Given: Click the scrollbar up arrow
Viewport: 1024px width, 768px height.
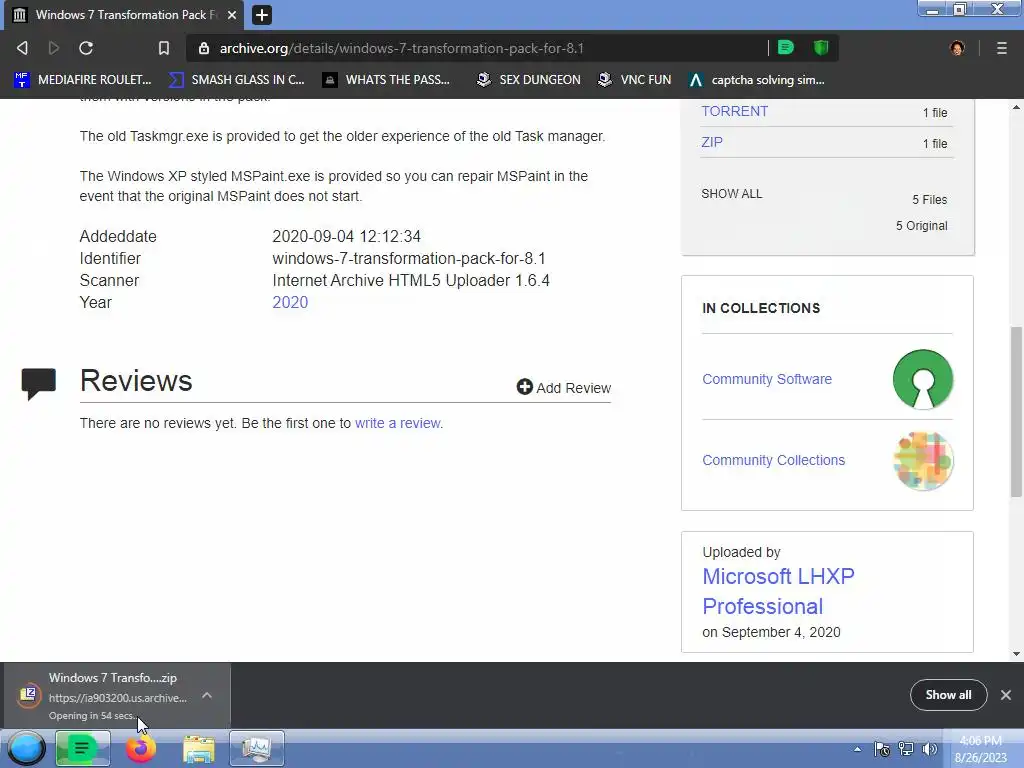Looking at the screenshot, I should point(1016,107).
